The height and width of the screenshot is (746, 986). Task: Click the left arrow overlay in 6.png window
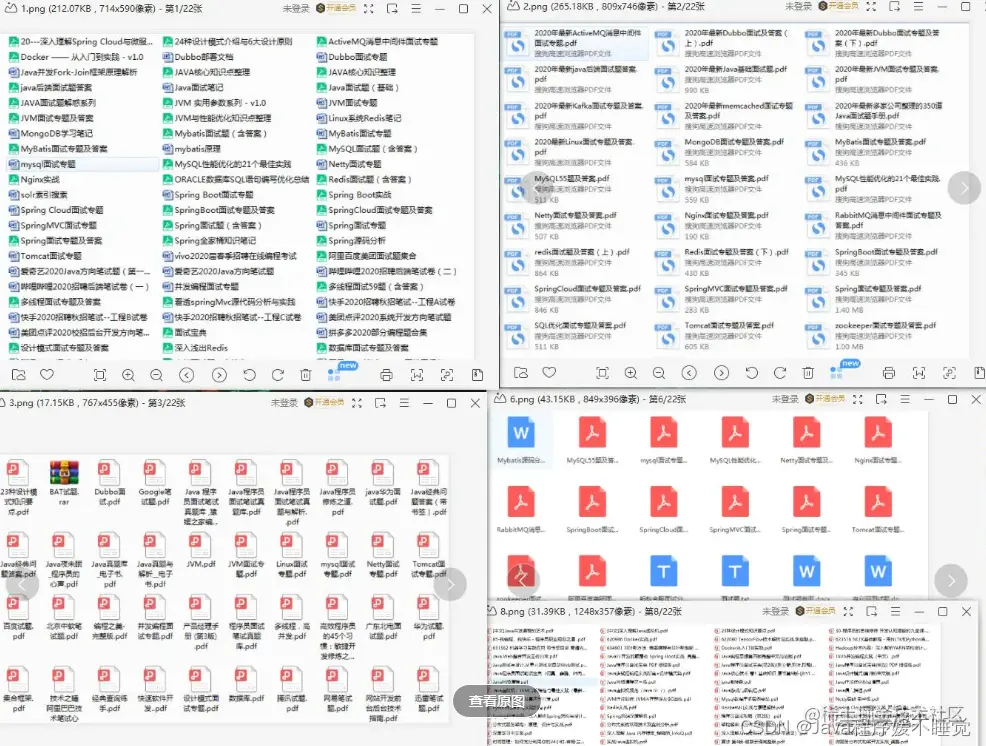click(x=521, y=581)
